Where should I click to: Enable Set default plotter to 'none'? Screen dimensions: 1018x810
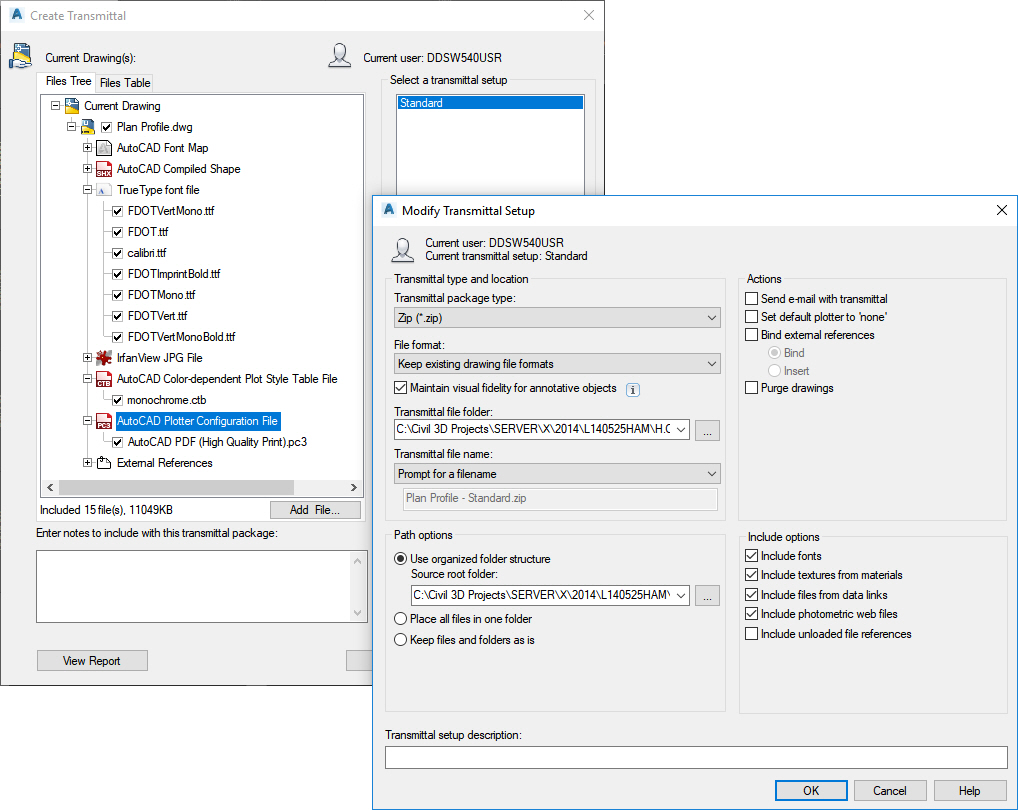coord(751,317)
